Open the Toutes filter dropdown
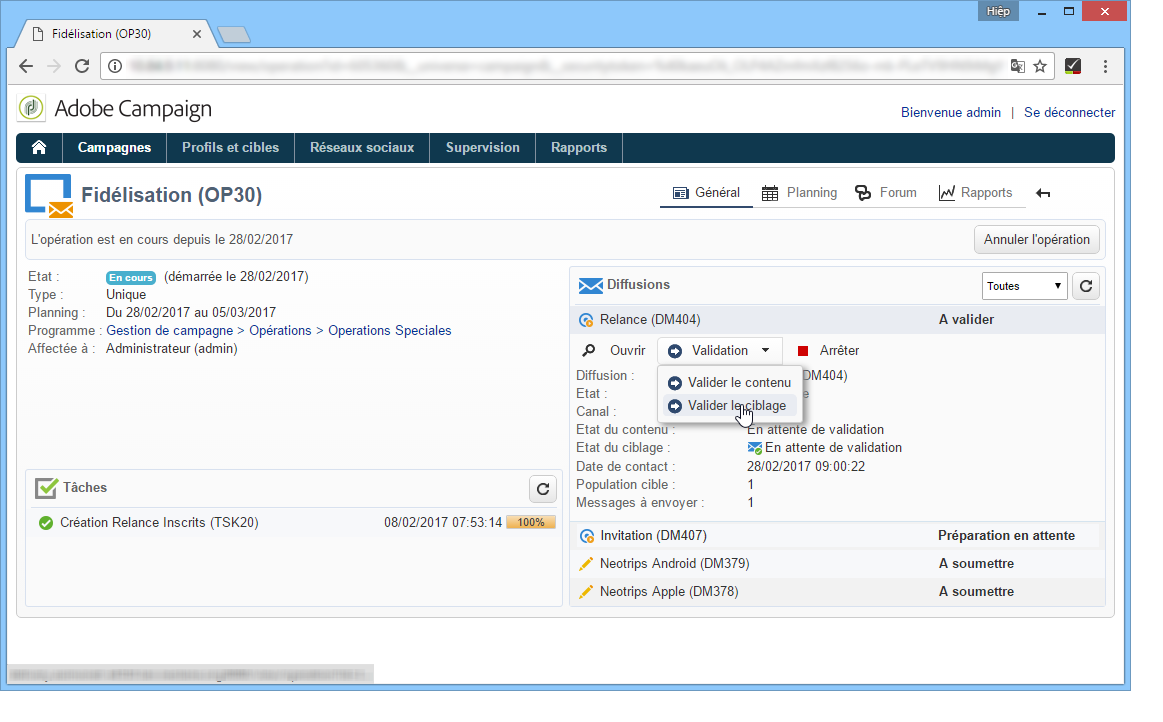 click(1024, 286)
